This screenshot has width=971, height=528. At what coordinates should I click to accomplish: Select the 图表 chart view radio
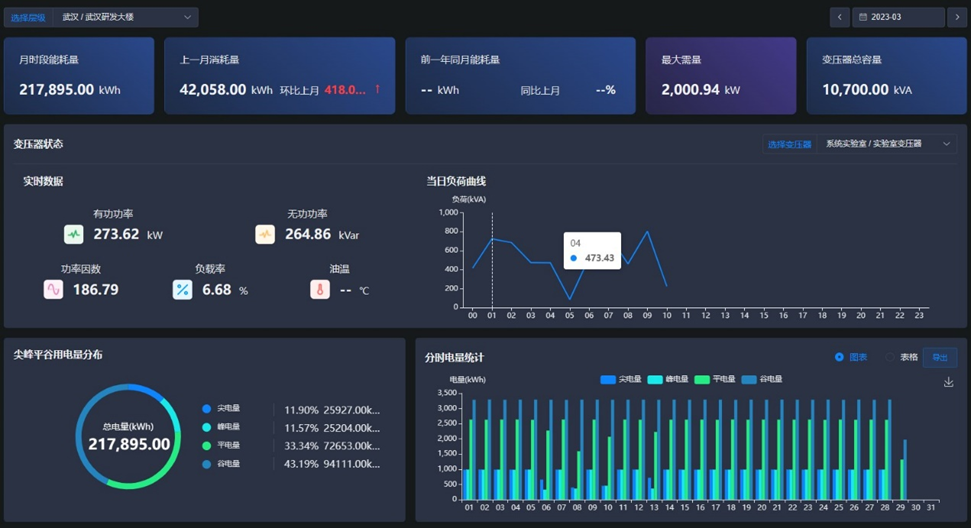839,357
